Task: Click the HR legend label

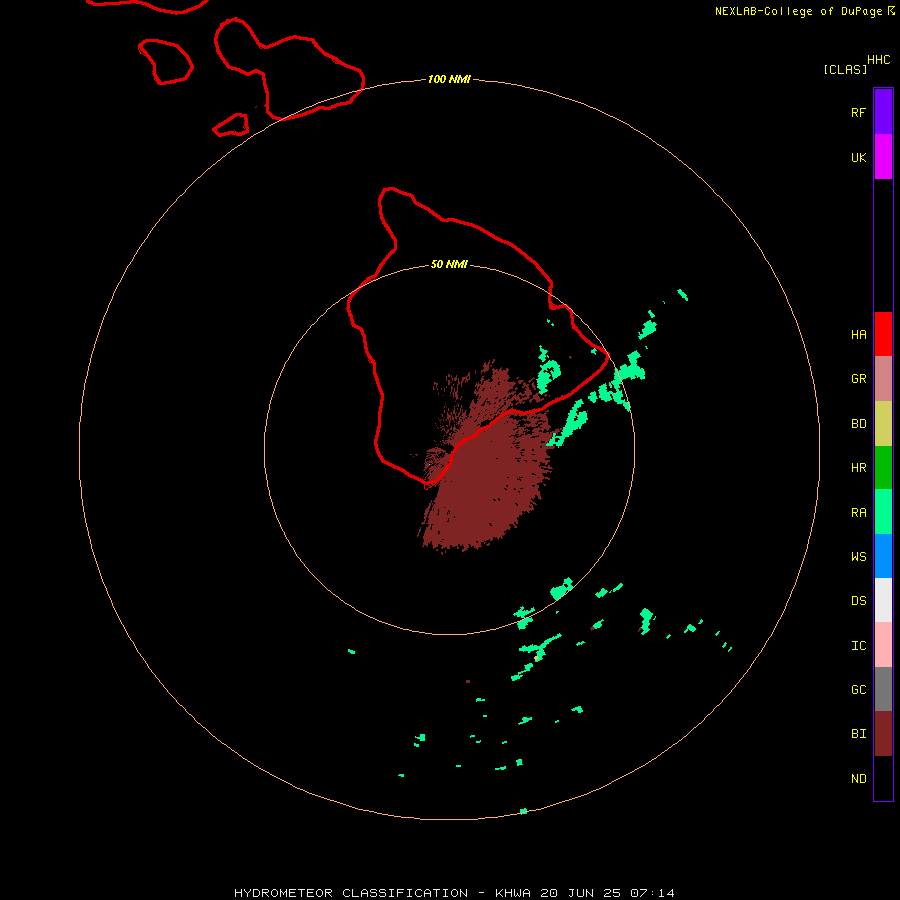Action: pos(858,468)
